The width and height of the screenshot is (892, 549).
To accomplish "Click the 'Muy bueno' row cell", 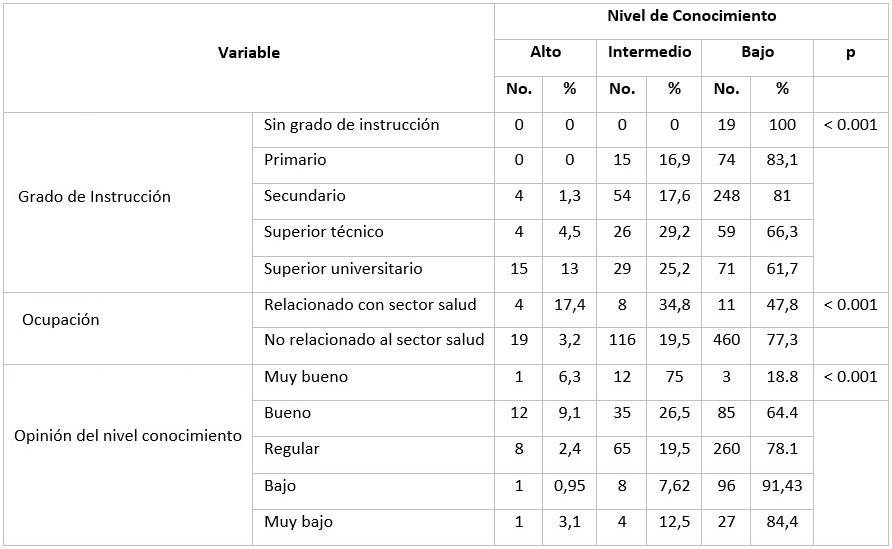I will [306, 377].
